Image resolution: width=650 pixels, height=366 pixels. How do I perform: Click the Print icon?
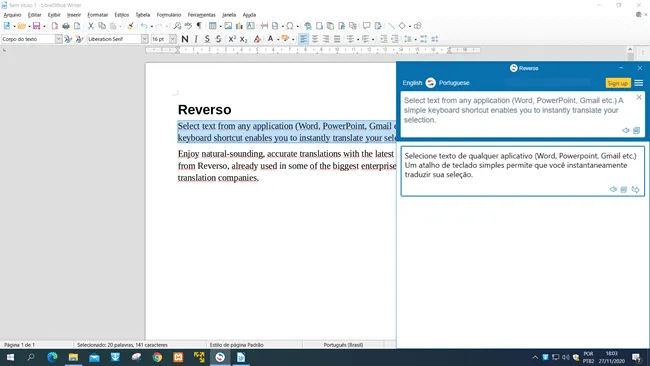click(x=66, y=26)
